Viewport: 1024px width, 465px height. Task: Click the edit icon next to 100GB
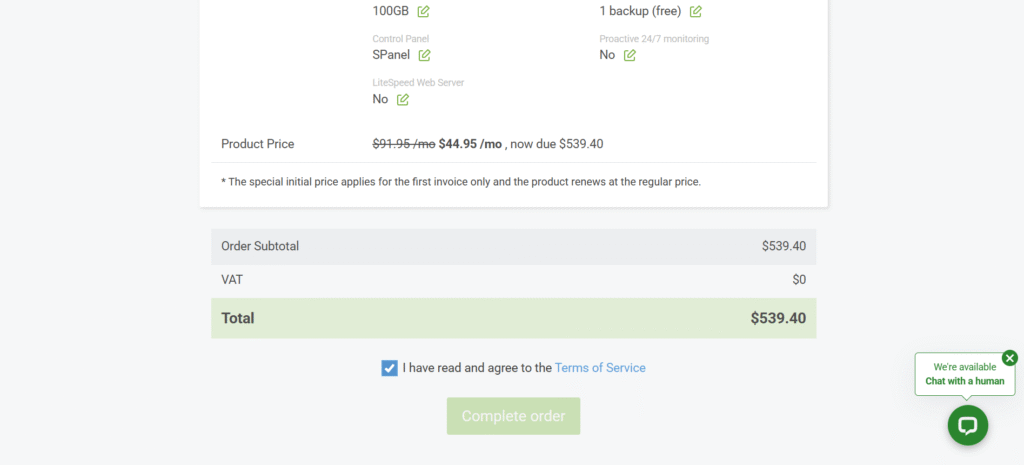click(424, 12)
